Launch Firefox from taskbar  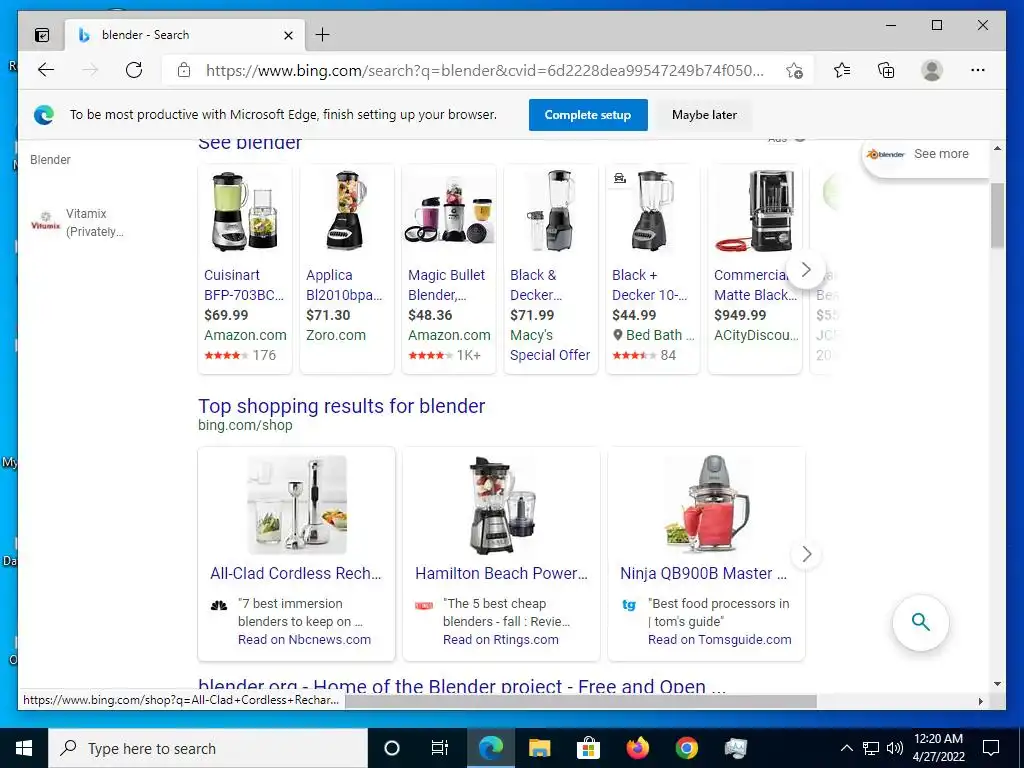637,748
